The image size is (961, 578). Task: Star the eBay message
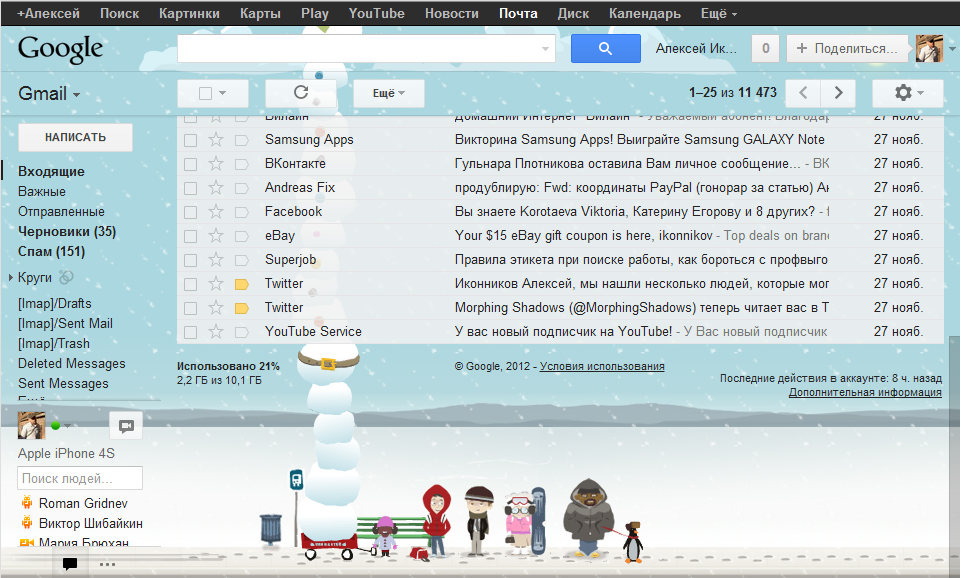point(216,236)
